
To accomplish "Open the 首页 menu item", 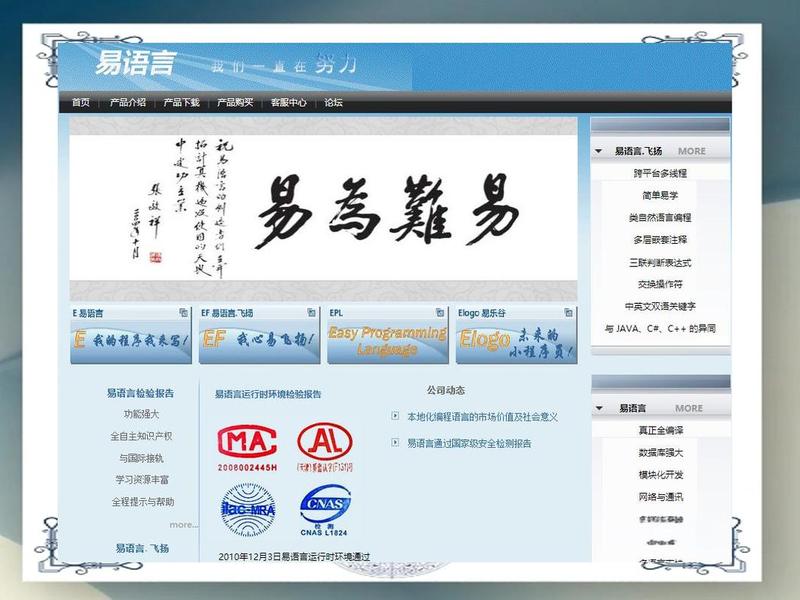I will [81, 103].
